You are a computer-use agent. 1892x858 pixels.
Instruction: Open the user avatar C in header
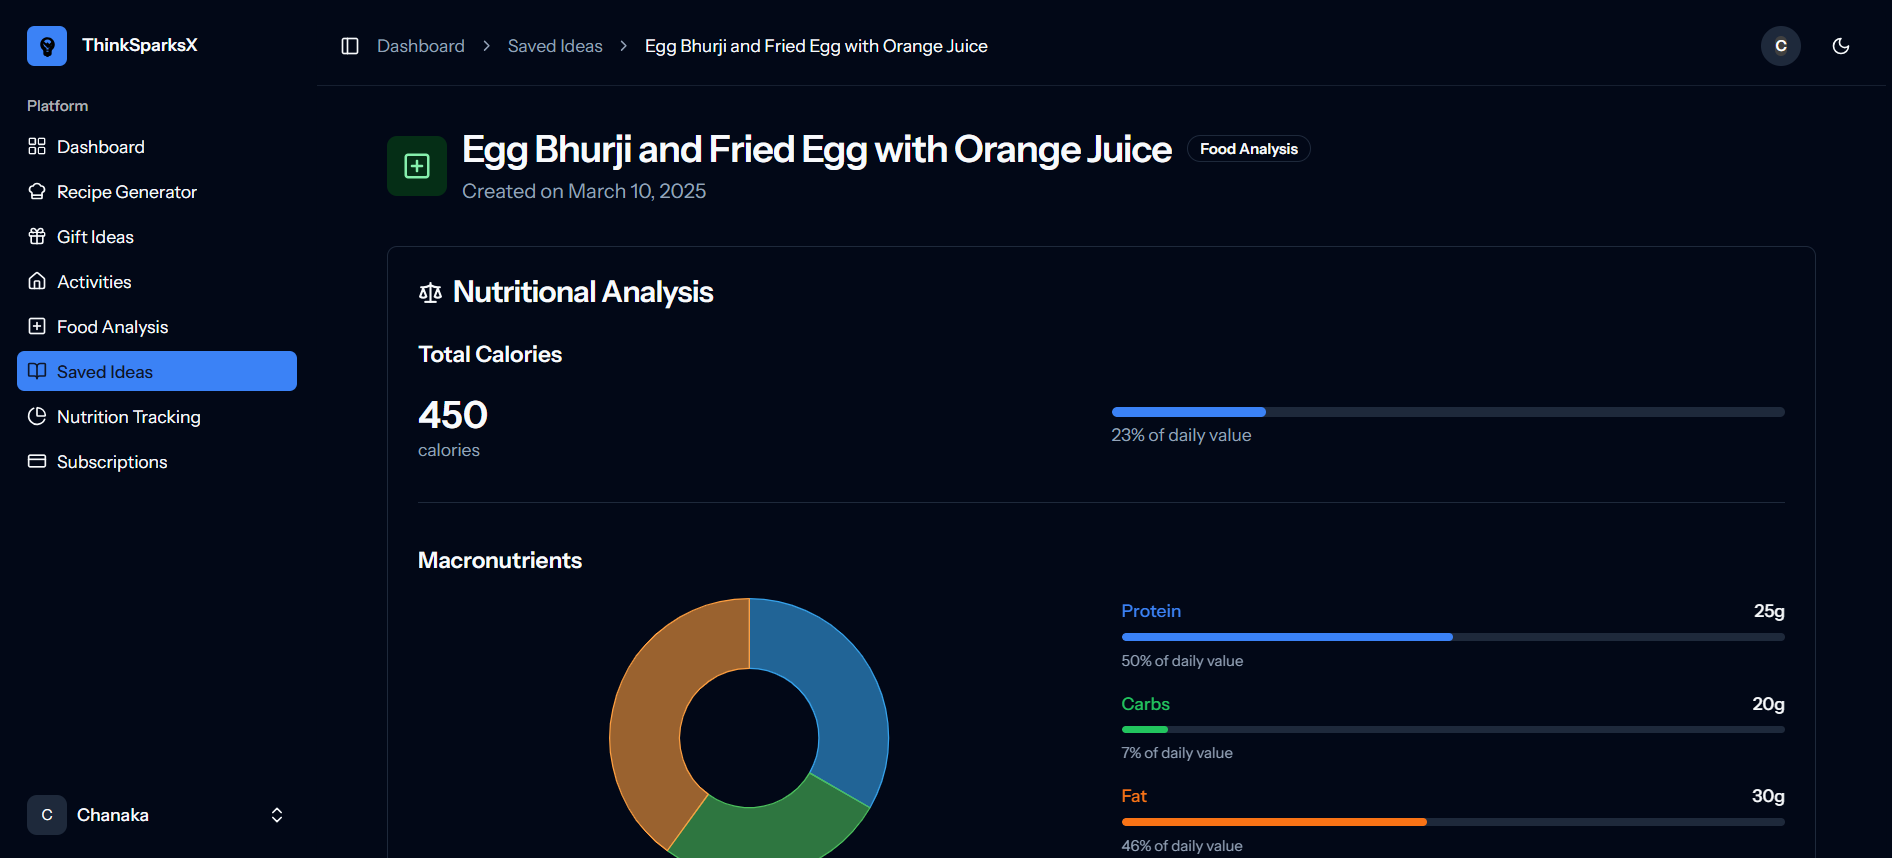click(x=1780, y=46)
